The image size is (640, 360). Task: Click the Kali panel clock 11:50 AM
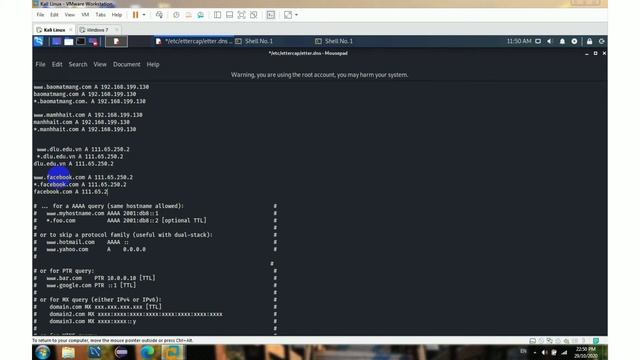(519, 41)
